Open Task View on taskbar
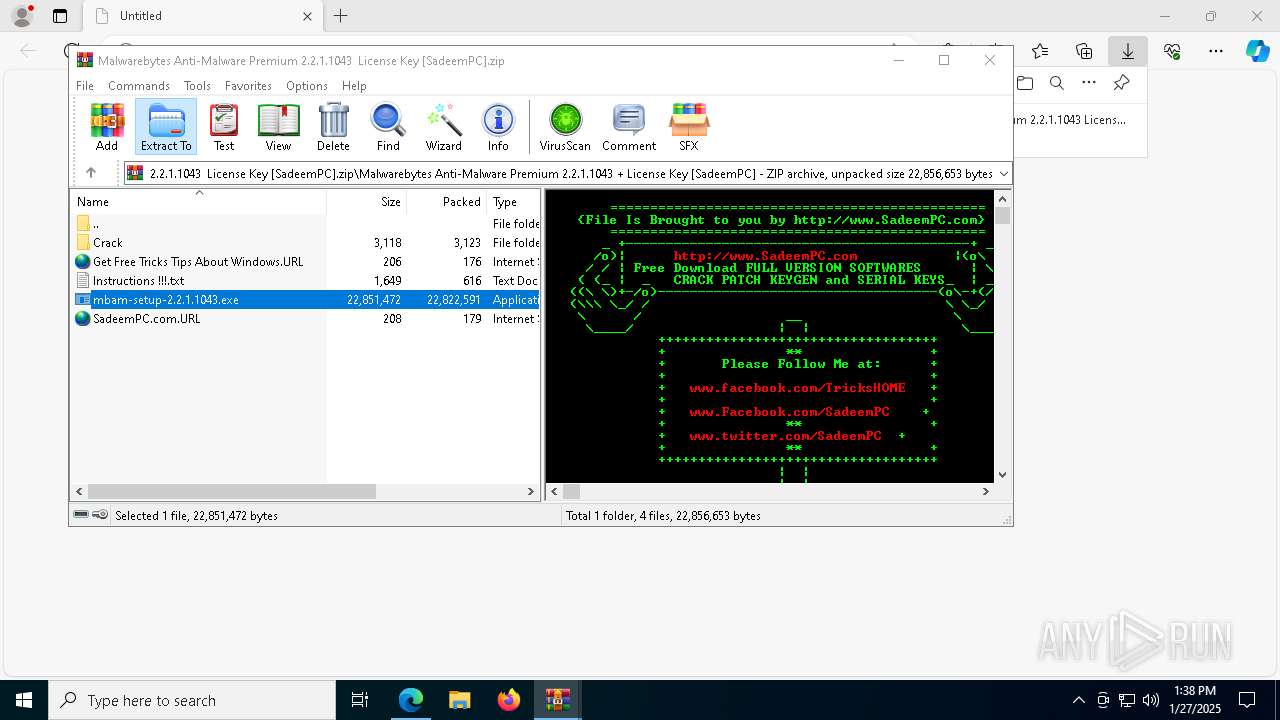 [360, 700]
